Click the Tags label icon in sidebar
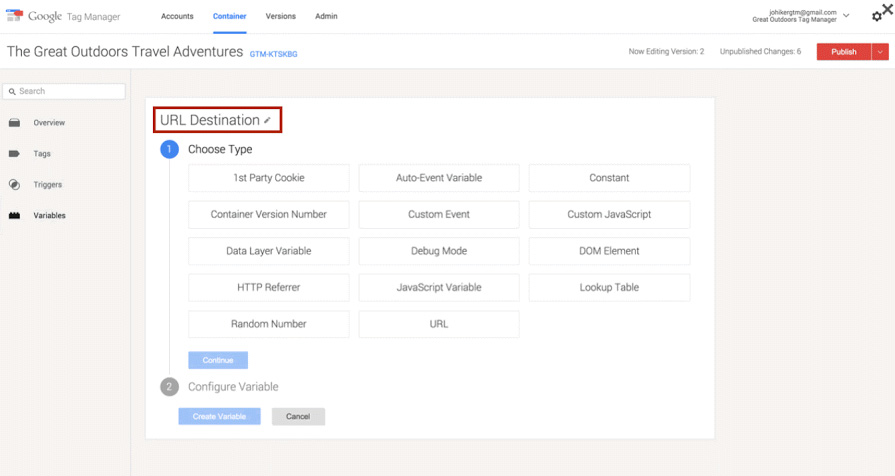895x476 pixels. point(14,154)
